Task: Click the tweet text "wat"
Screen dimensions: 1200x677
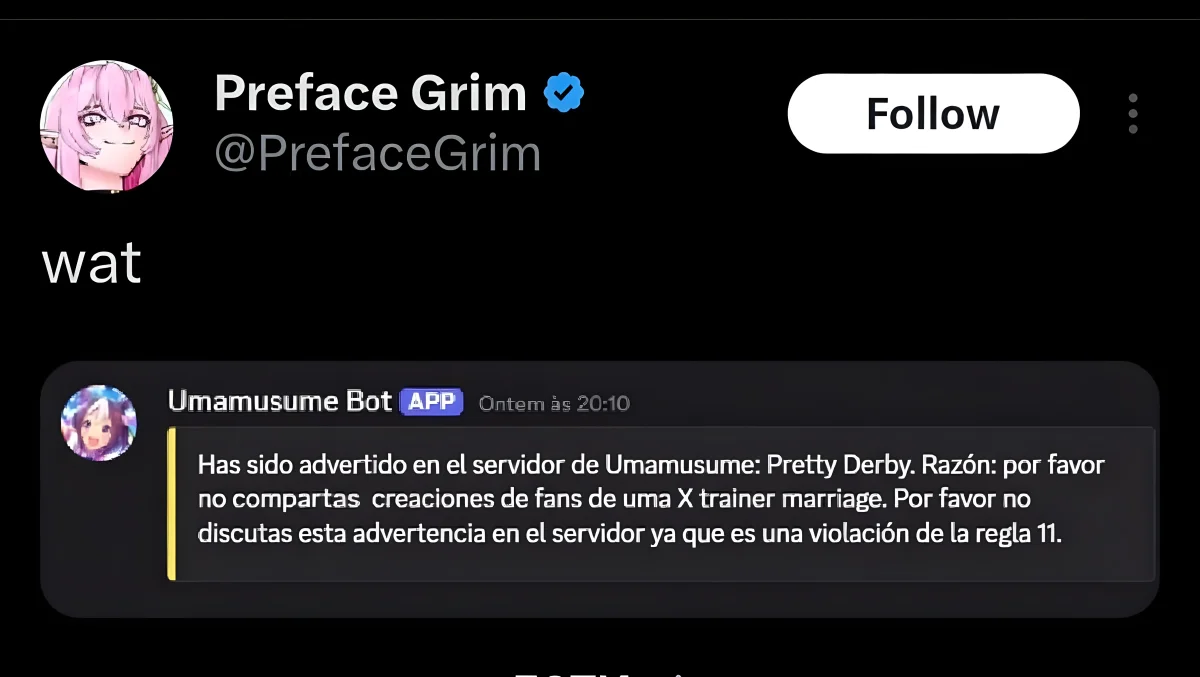Action: tap(91, 264)
